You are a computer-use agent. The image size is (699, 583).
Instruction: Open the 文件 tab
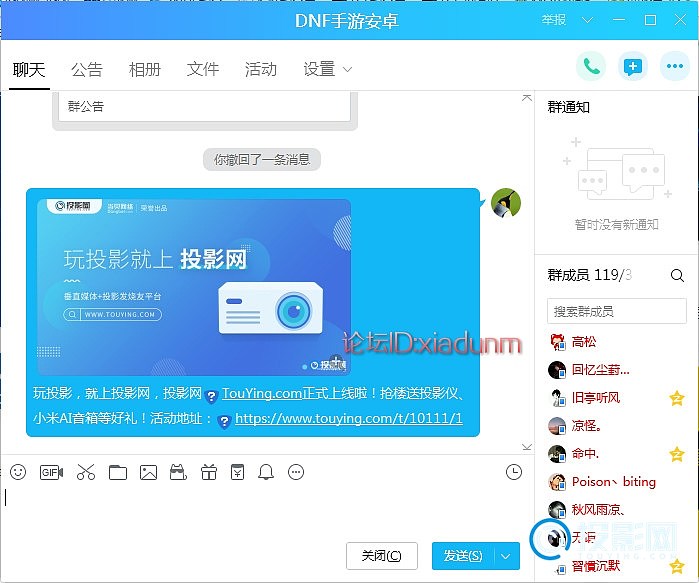pos(203,70)
